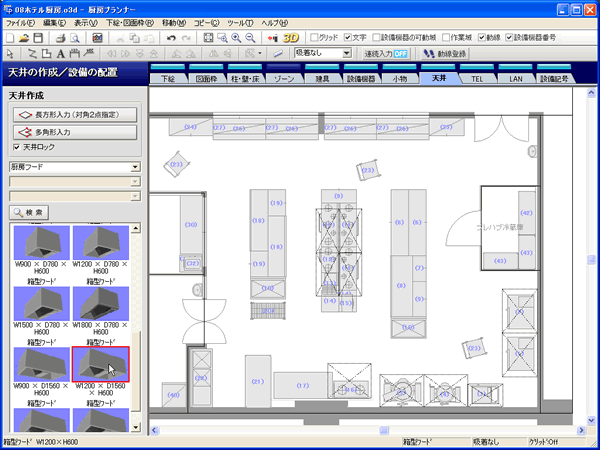The width and height of the screenshot is (600, 450).
Task: Click the open file folder icon
Action: (x=23, y=37)
